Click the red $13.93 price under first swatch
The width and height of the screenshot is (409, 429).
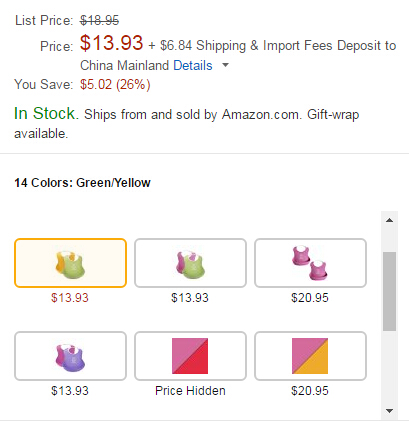click(x=70, y=297)
